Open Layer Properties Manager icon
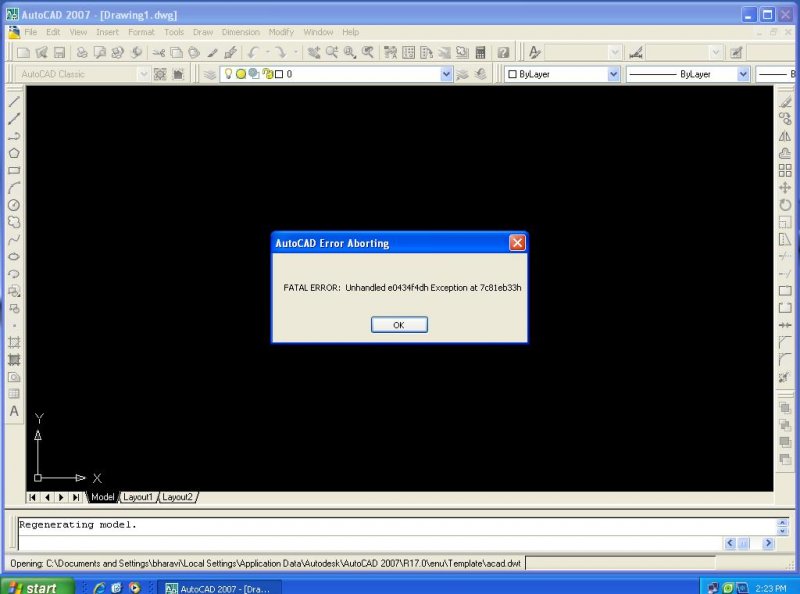Viewport: 800px width, 594px height. [x=210, y=75]
